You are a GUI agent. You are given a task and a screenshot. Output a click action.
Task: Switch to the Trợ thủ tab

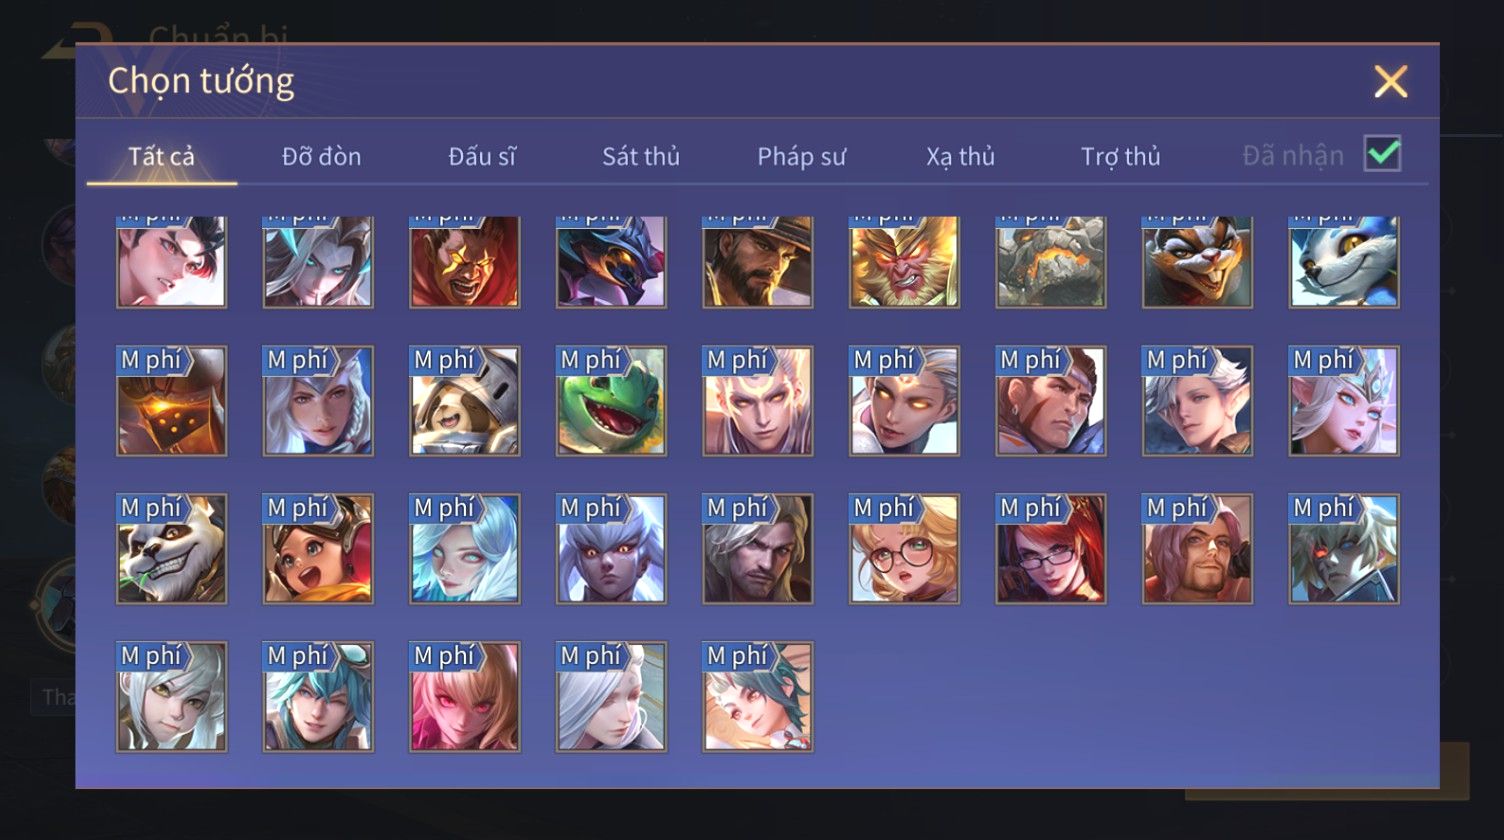1120,156
